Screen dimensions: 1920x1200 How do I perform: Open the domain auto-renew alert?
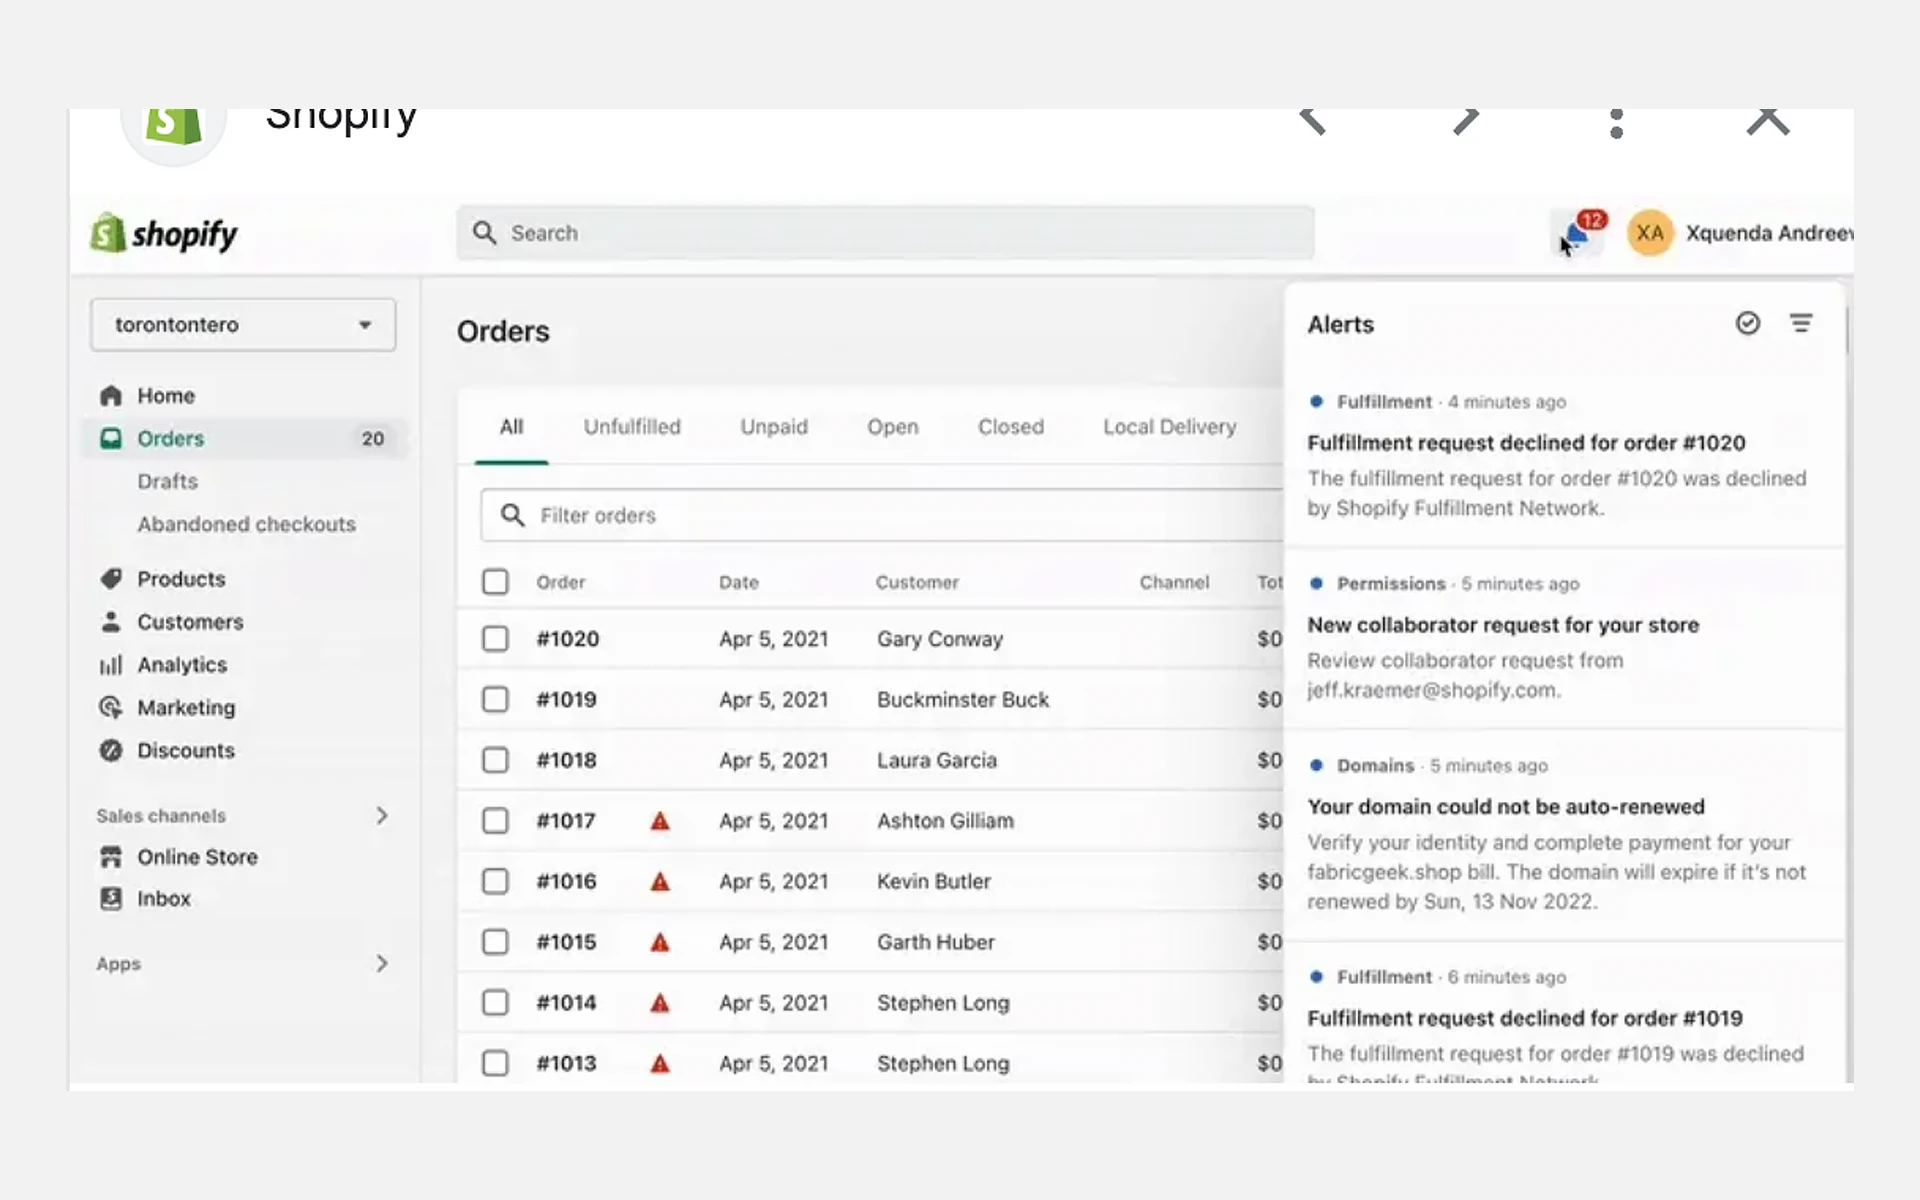(1565, 835)
